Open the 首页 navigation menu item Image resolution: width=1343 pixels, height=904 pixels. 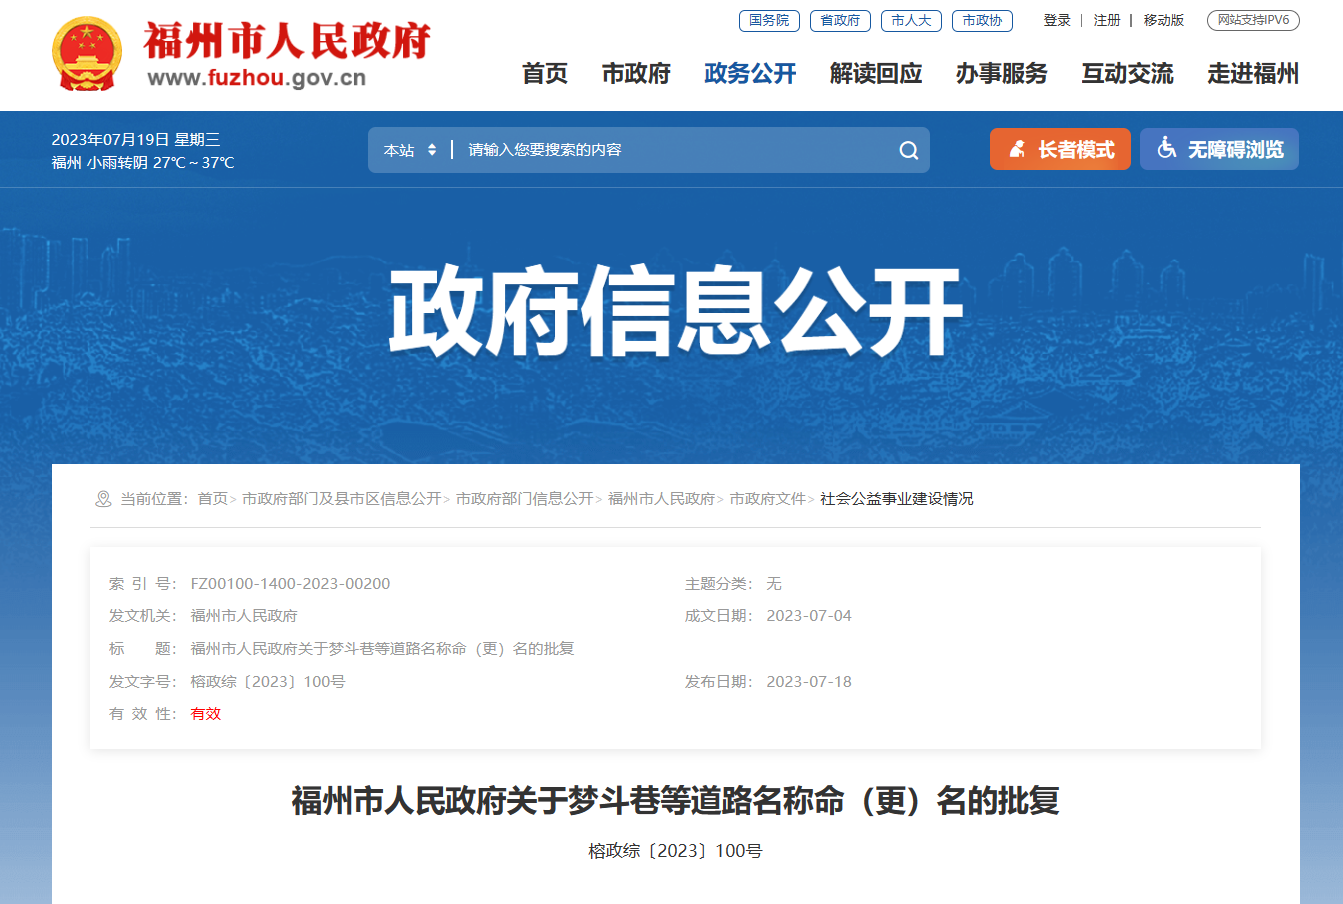544,73
